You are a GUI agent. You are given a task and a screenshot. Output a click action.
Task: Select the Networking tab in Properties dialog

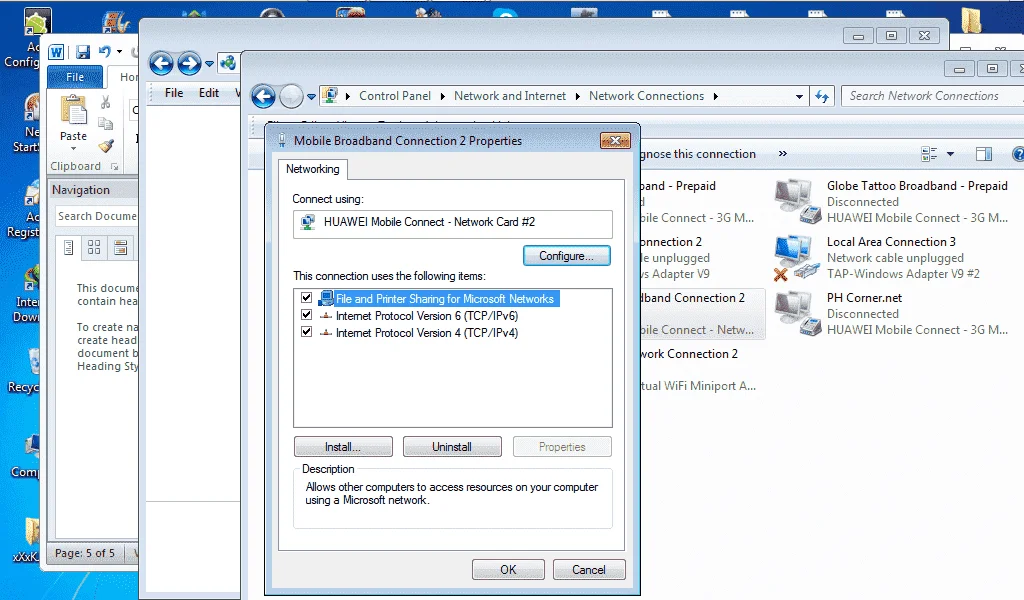pos(313,169)
